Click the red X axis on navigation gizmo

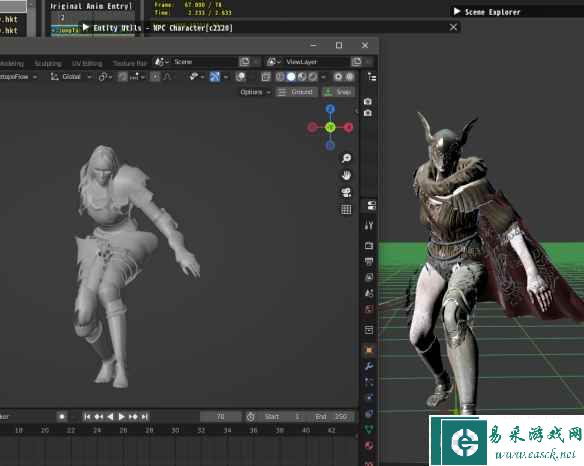coord(348,127)
